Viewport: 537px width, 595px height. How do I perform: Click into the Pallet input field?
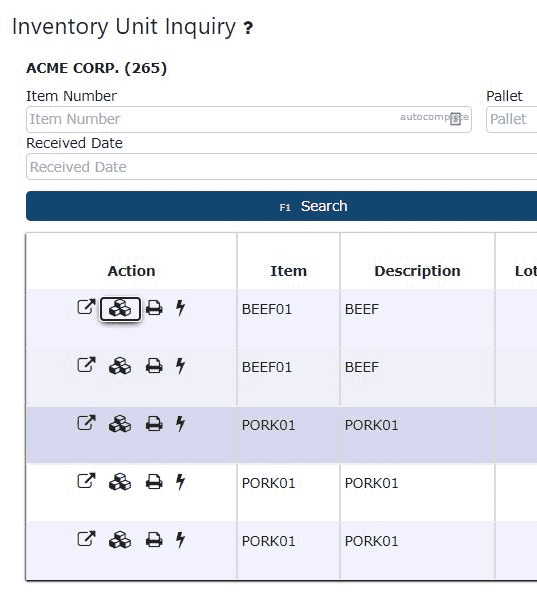512,120
